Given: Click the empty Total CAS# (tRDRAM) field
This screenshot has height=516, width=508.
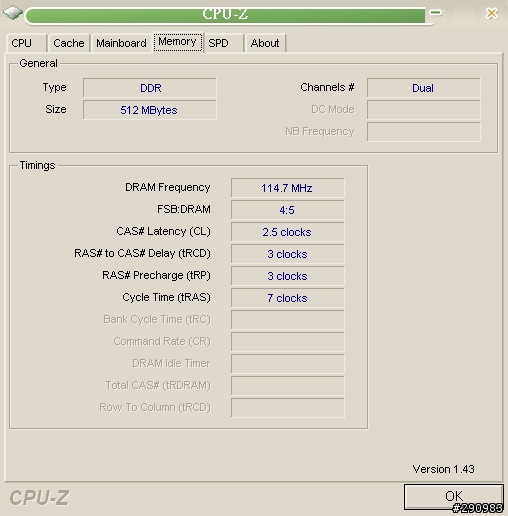Looking at the screenshot, I should [x=288, y=386].
